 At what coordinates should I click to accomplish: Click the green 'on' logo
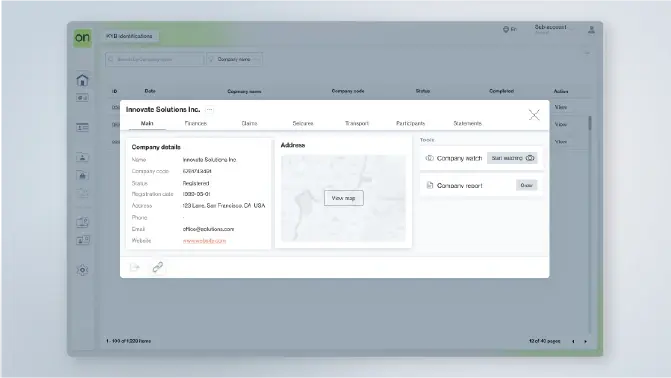[83, 38]
